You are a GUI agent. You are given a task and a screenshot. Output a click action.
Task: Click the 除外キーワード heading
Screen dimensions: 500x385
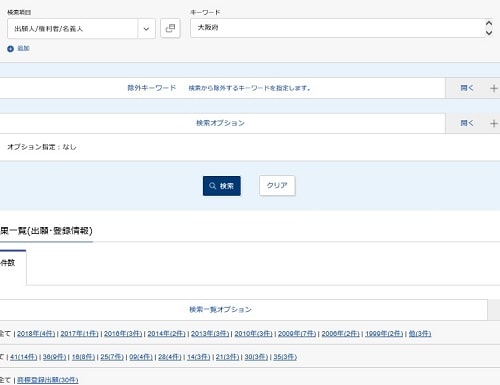point(152,88)
